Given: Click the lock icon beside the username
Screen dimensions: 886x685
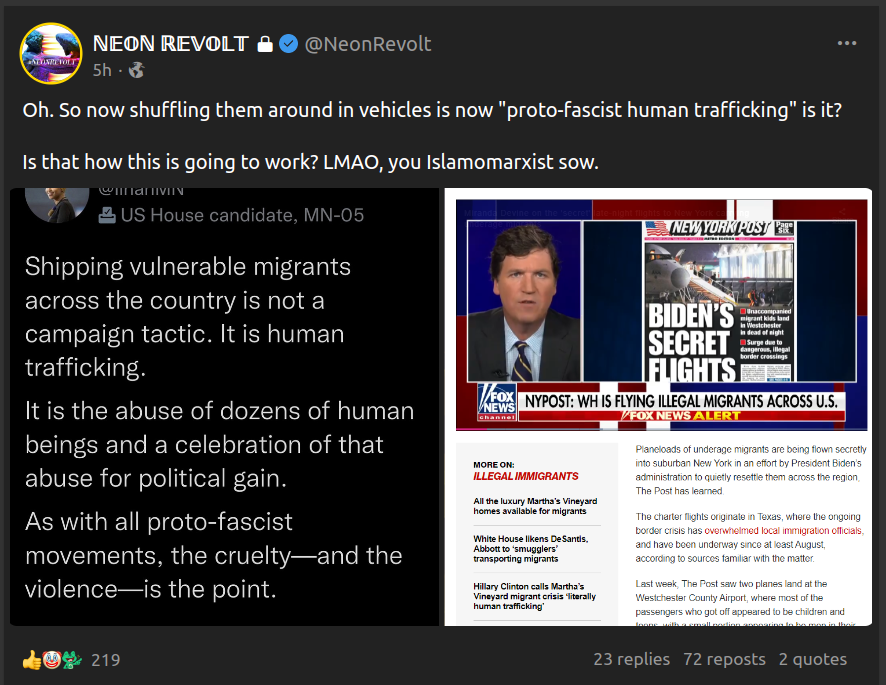Looking at the screenshot, I should coord(265,44).
